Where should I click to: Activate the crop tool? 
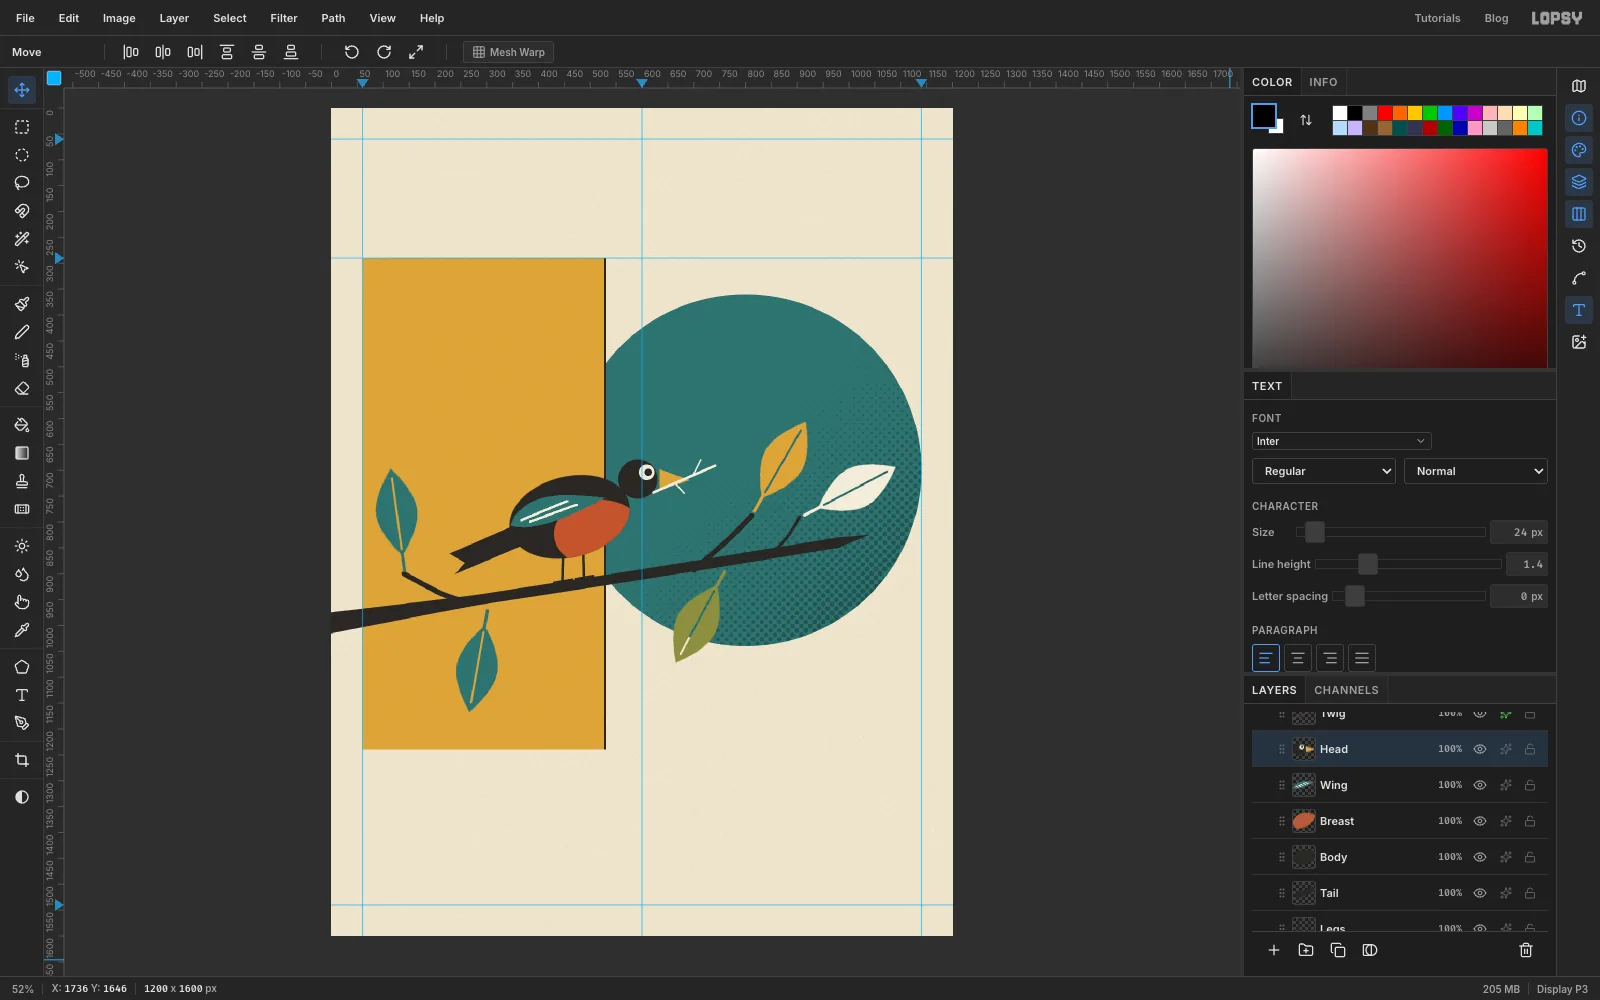22,760
